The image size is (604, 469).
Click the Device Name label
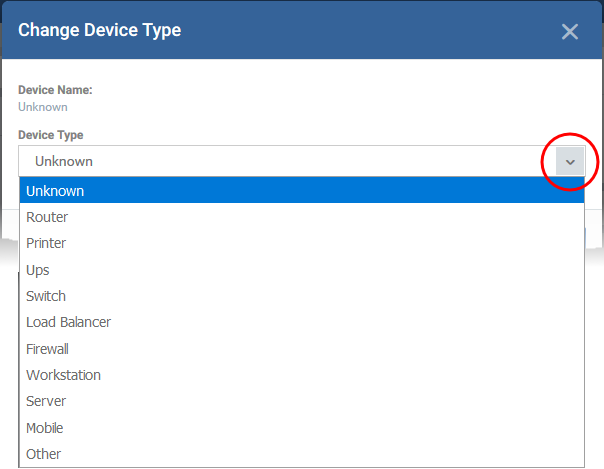[55, 90]
